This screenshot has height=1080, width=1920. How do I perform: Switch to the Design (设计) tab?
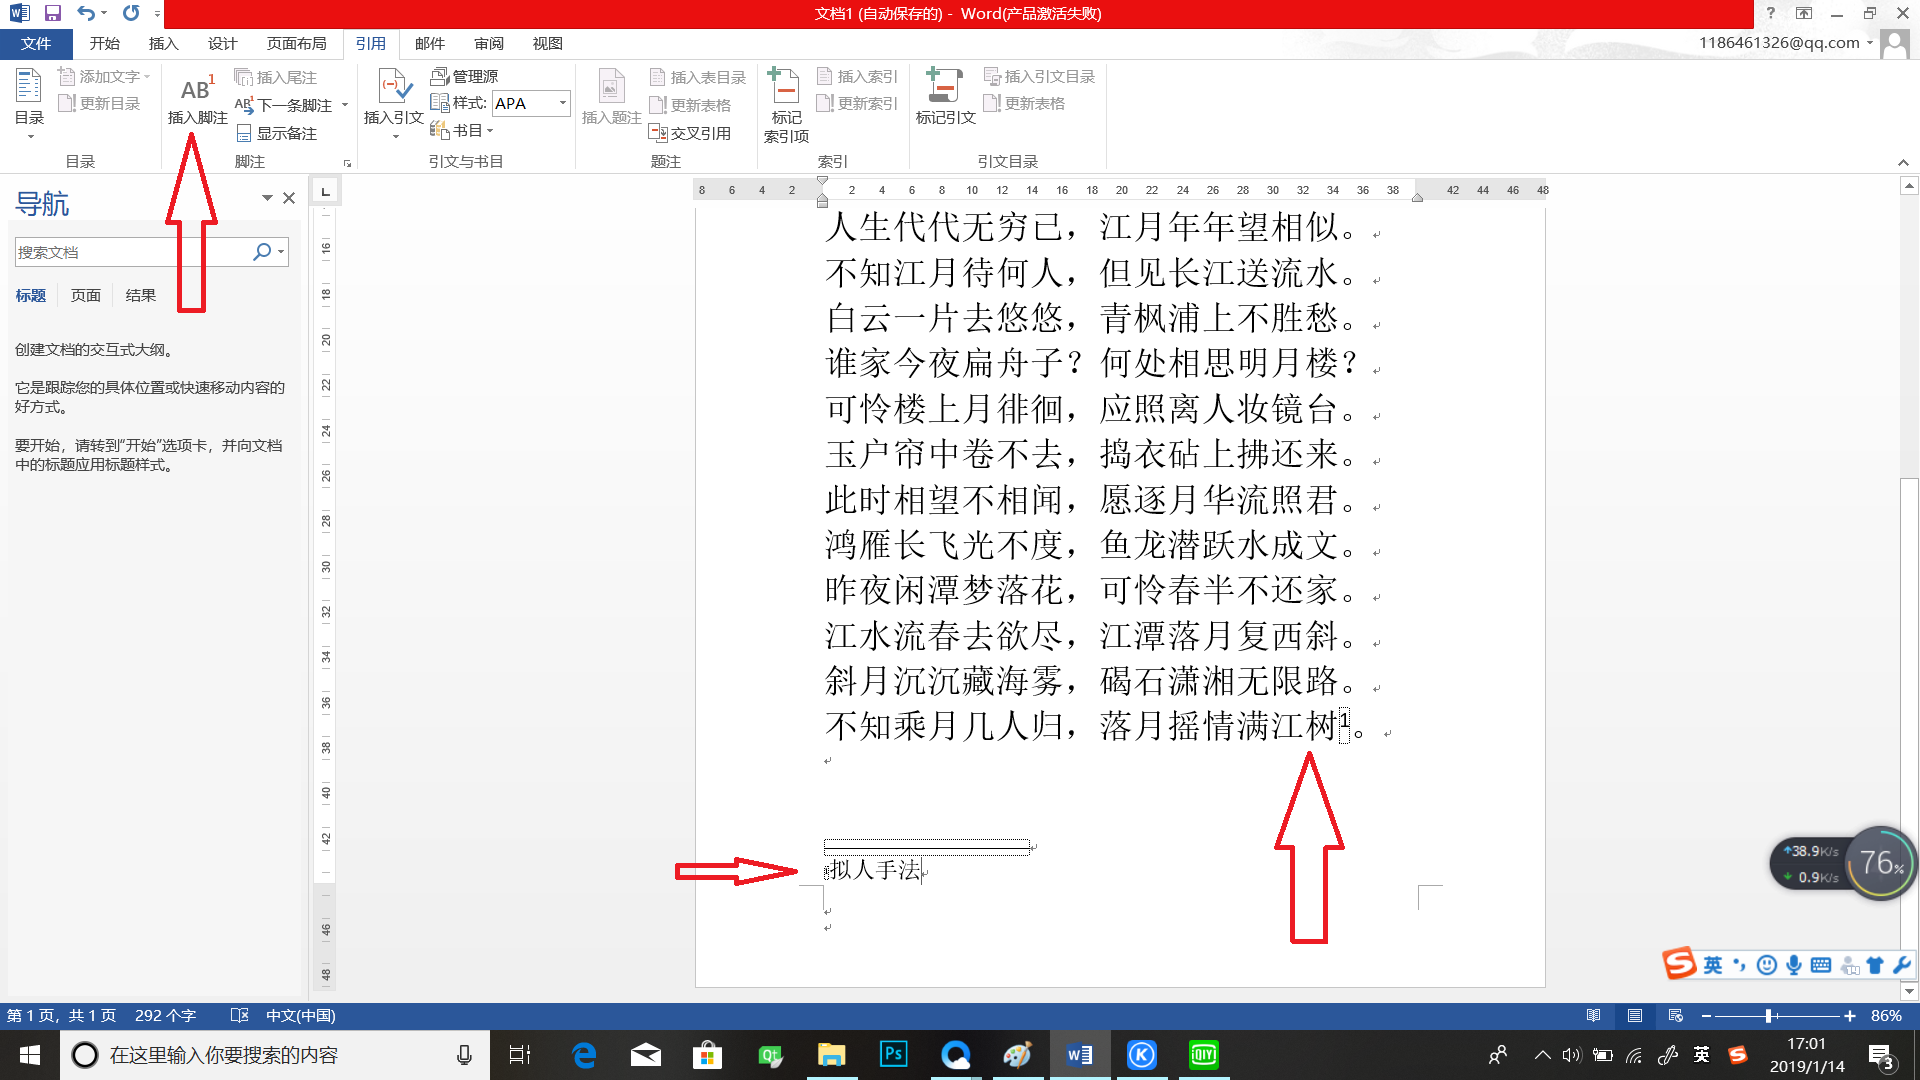coord(222,43)
